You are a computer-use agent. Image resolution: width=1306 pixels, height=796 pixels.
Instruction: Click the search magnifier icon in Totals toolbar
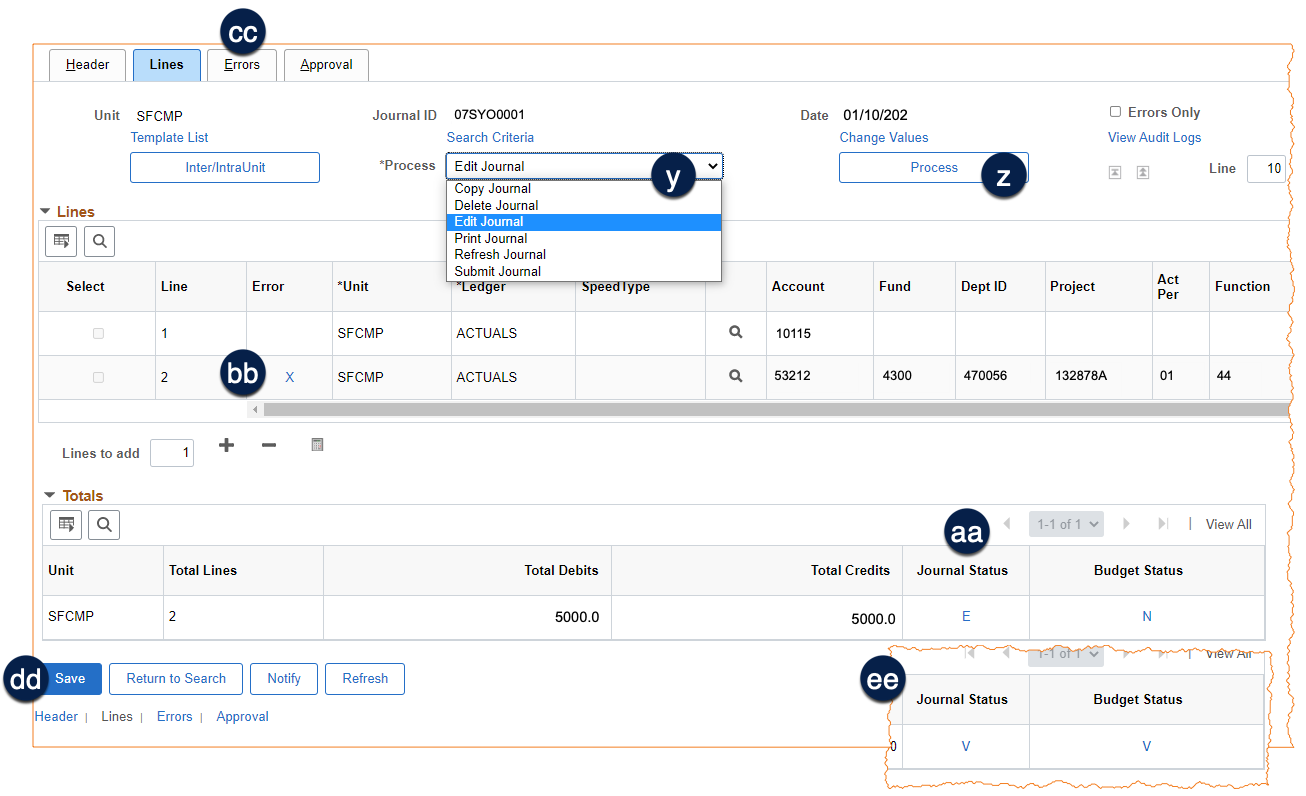(104, 523)
